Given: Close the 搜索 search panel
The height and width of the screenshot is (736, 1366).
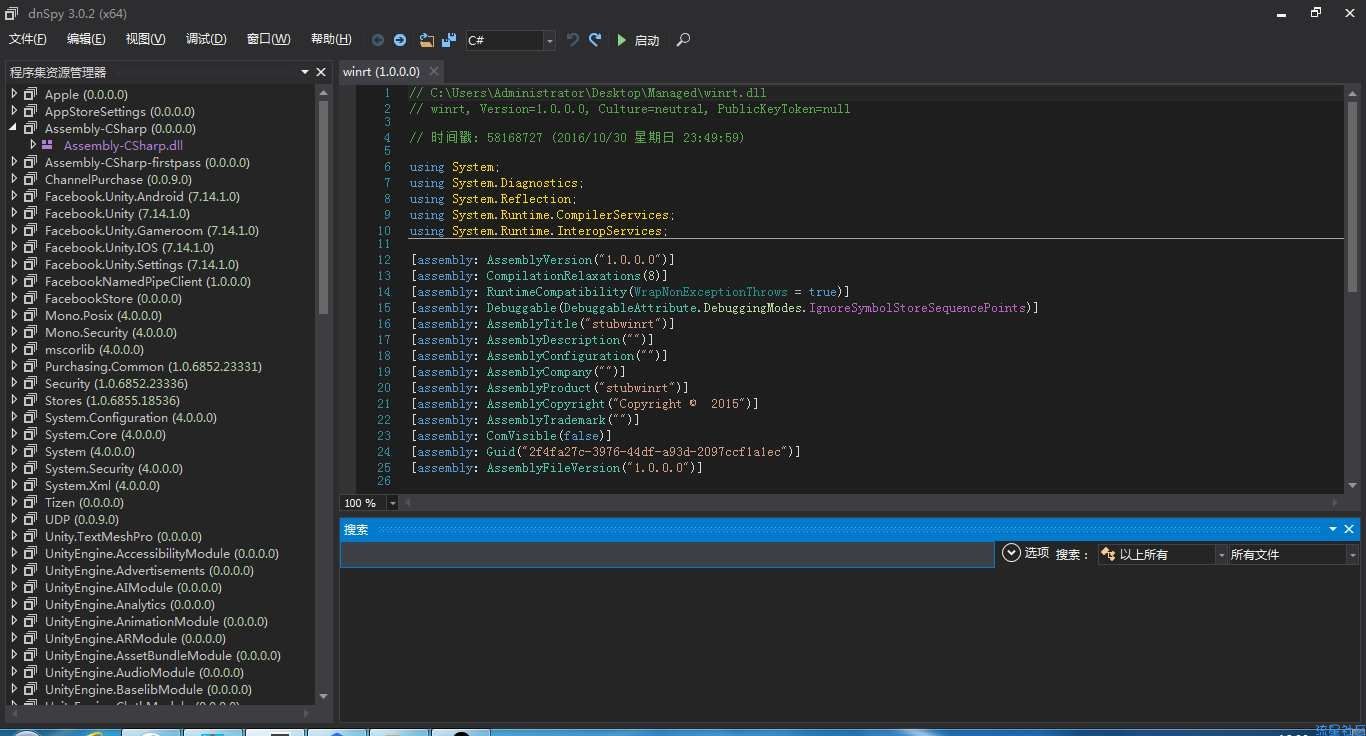Looking at the screenshot, I should [x=1349, y=529].
